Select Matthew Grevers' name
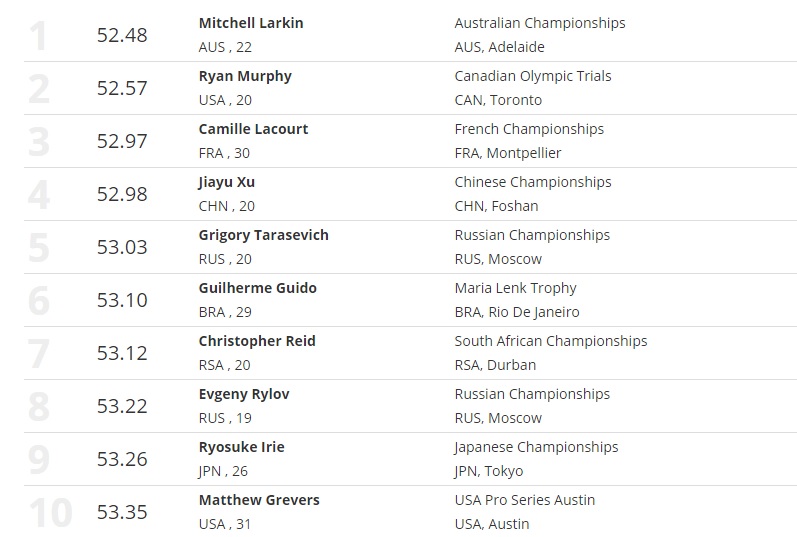This screenshot has height=537, width=797. coord(259,500)
